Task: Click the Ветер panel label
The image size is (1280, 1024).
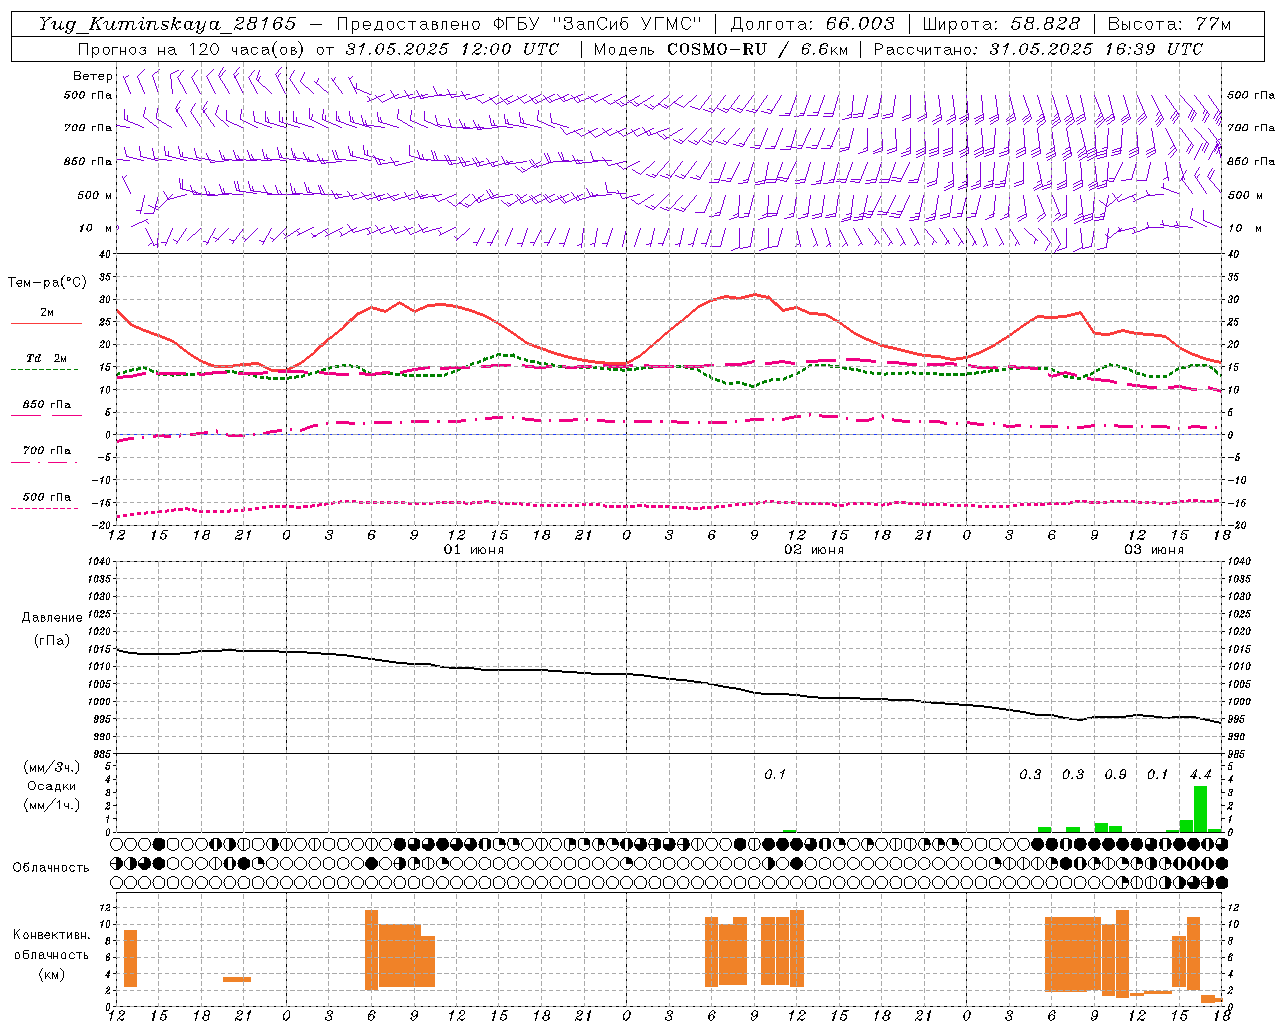Action: click(93, 76)
